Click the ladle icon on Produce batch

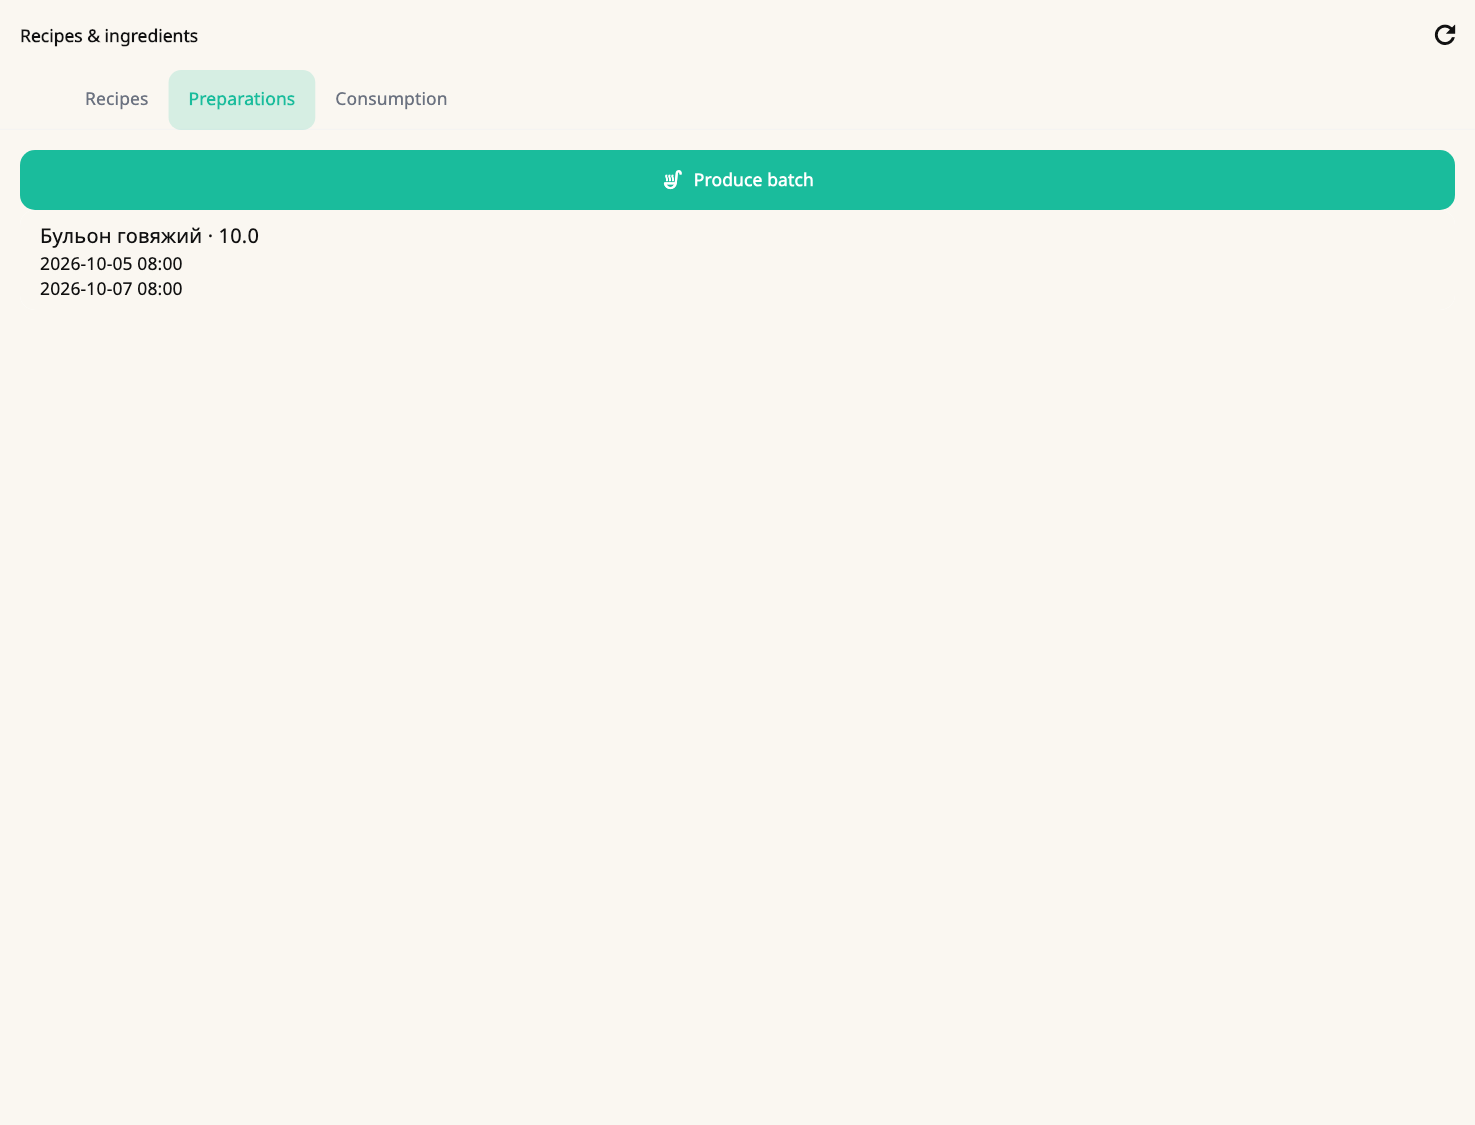point(673,180)
